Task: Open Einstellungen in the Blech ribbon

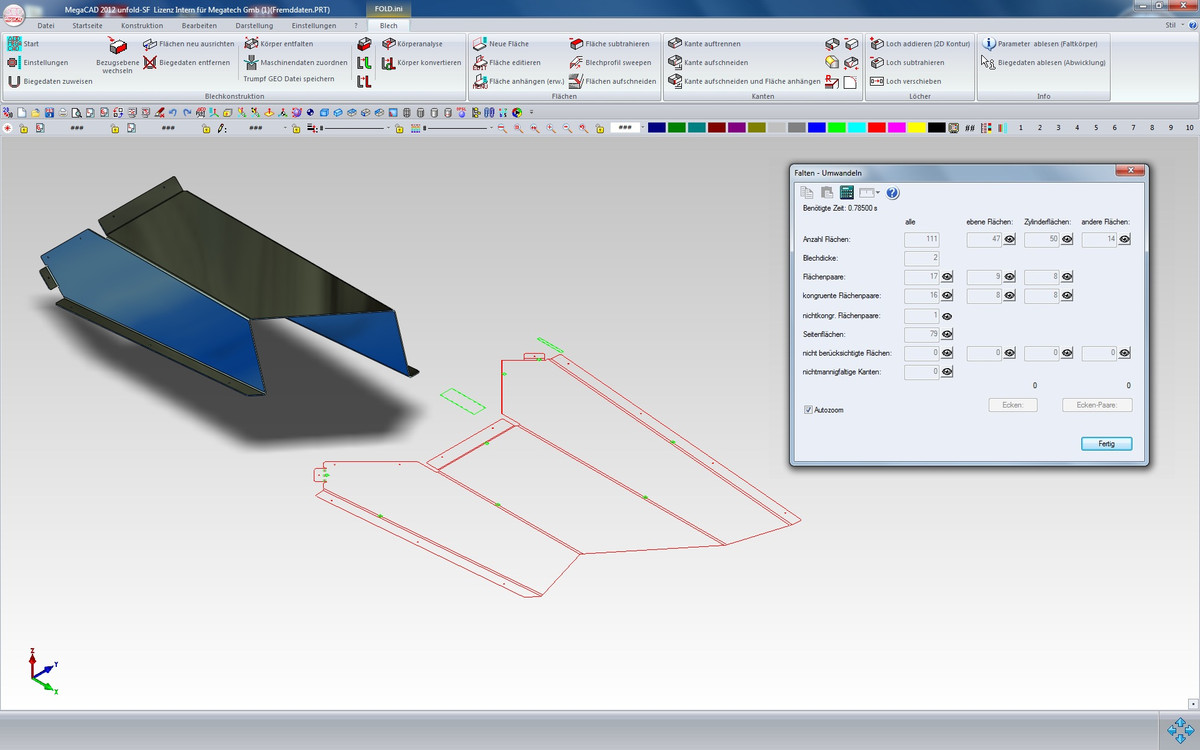Action: pyautogui.click(x=38, y=62)
